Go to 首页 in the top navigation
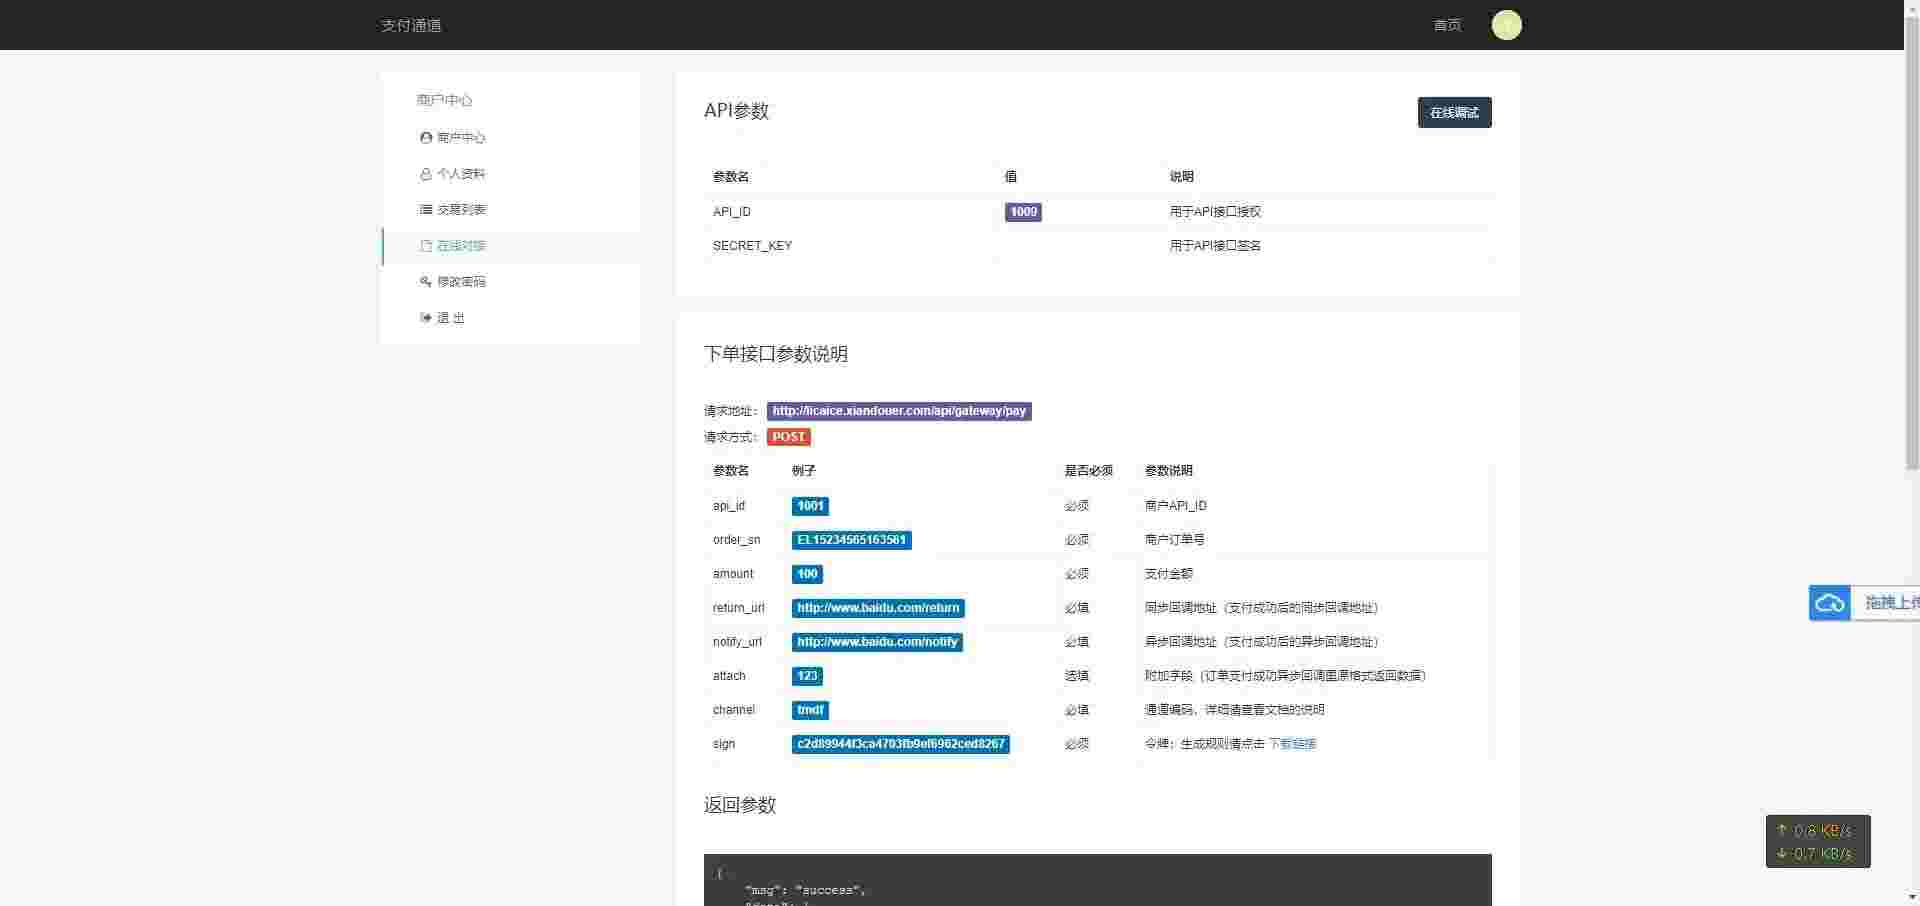The width and height of the screenshot is (1920, 906). click(1447, 25)
